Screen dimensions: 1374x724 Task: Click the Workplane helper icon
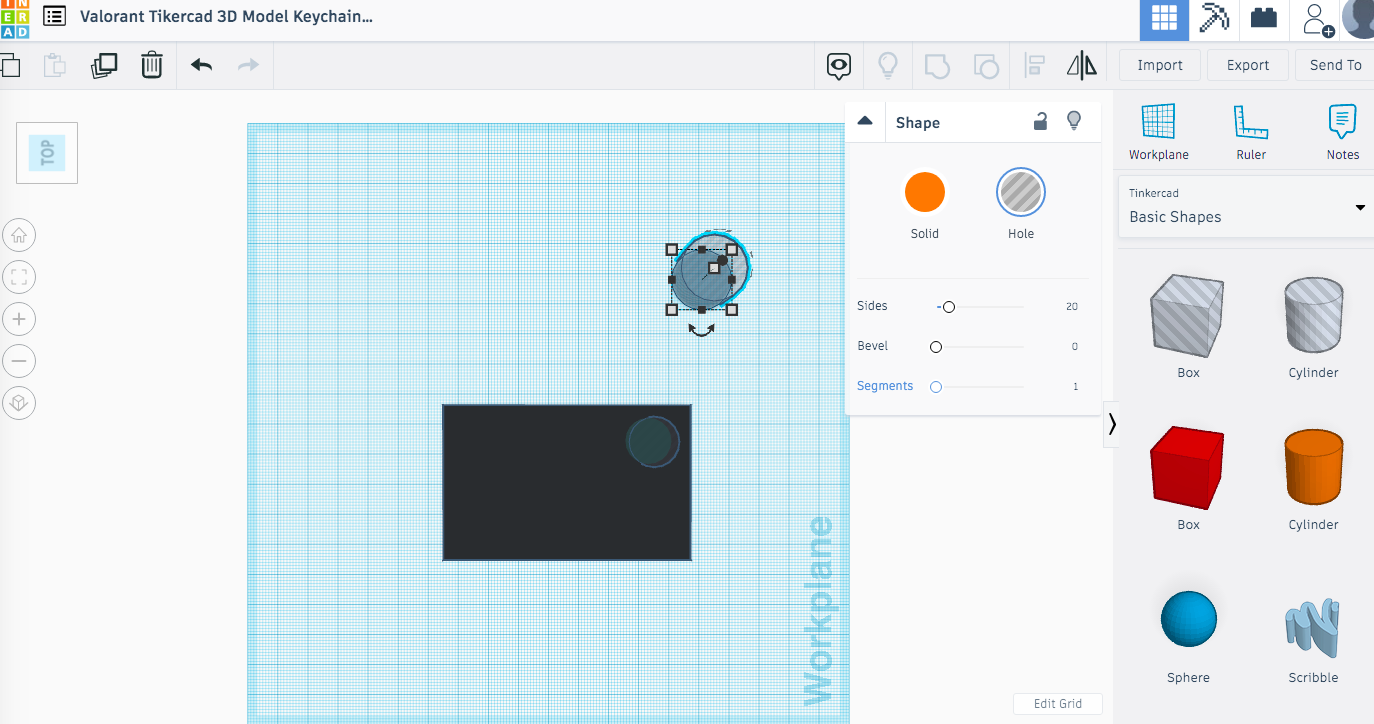1158,132
